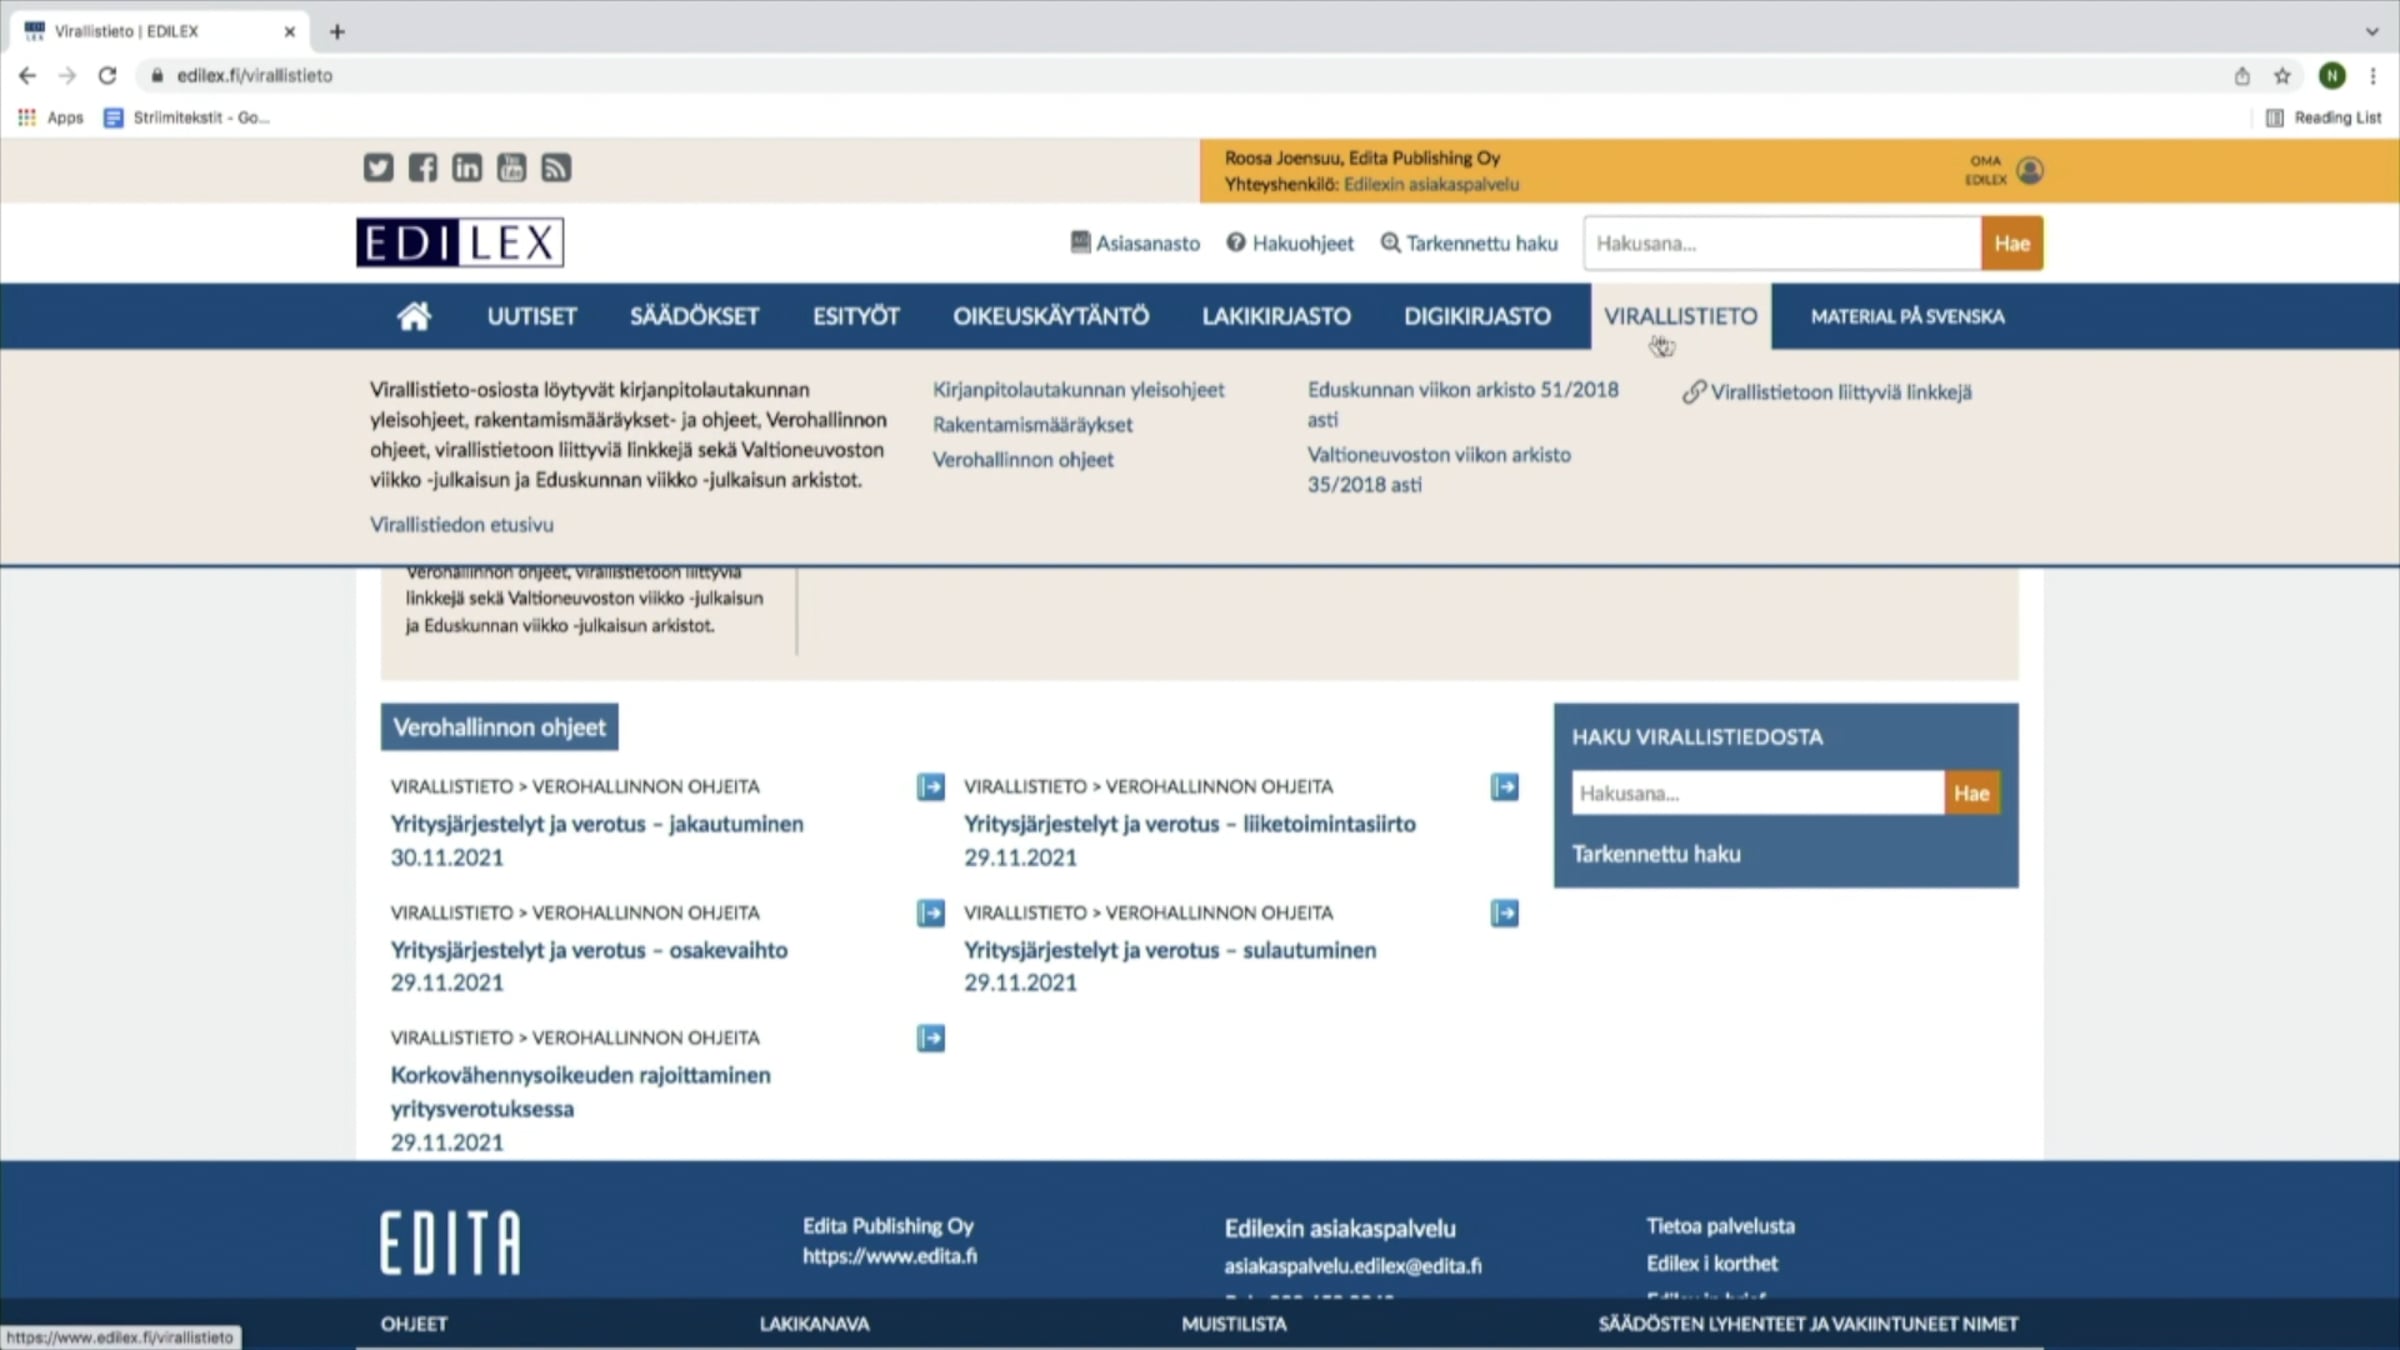Click the EDILEX logo

click(460, 242)
